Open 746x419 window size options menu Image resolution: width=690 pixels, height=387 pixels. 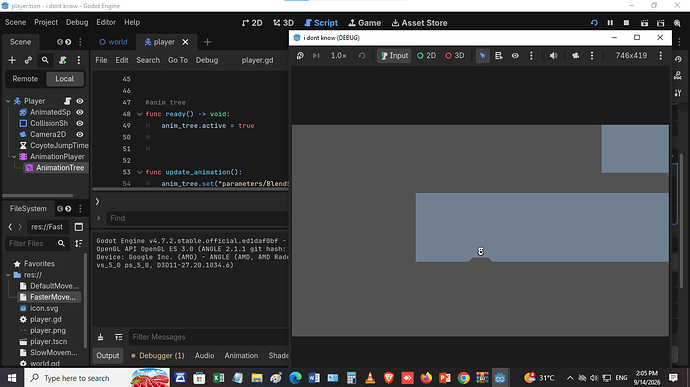tap(661, 55)
